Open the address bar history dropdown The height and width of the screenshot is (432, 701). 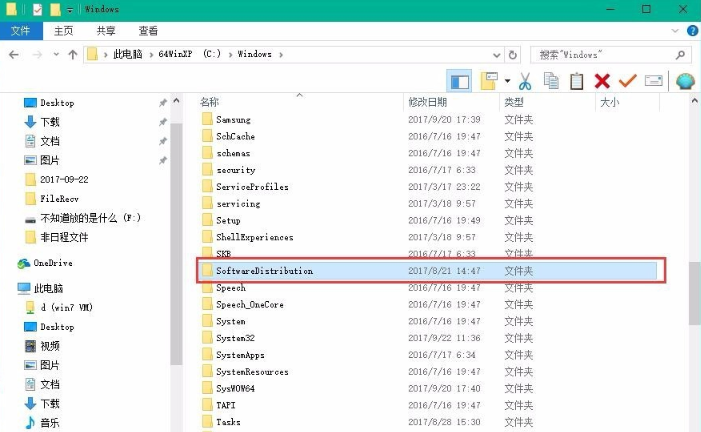495,55
